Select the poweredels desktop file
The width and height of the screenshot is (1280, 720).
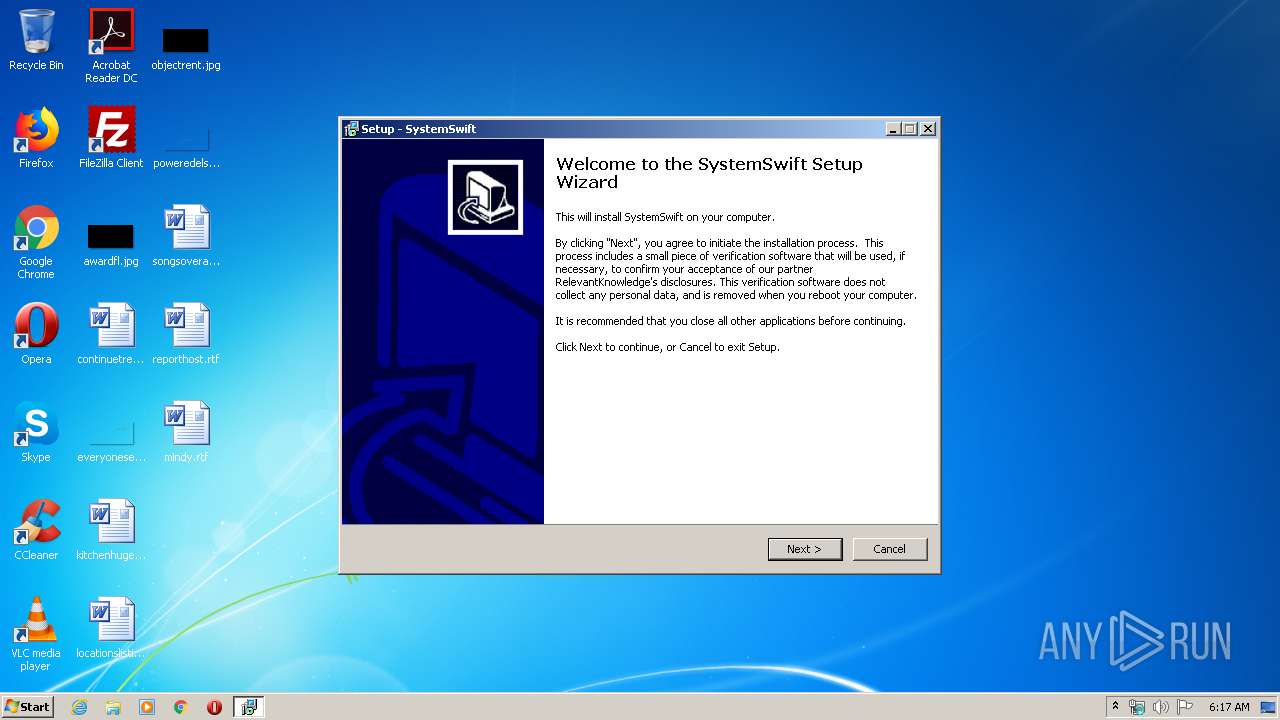click(x=186, y=146)
